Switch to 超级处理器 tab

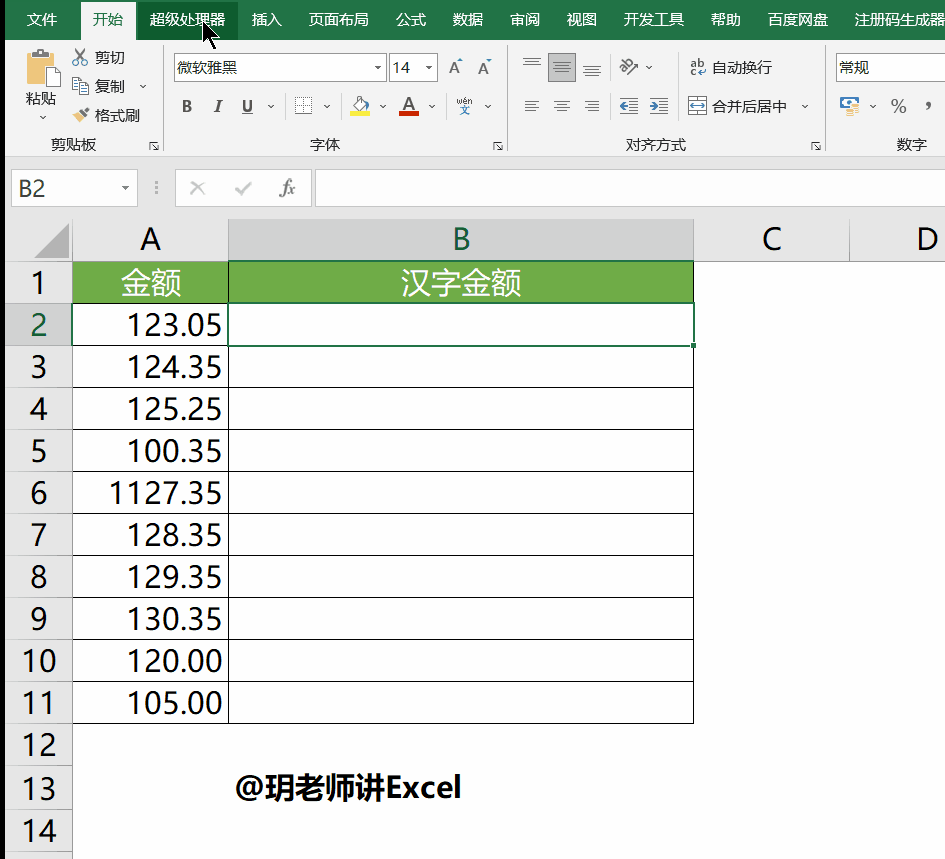point(187,20)
